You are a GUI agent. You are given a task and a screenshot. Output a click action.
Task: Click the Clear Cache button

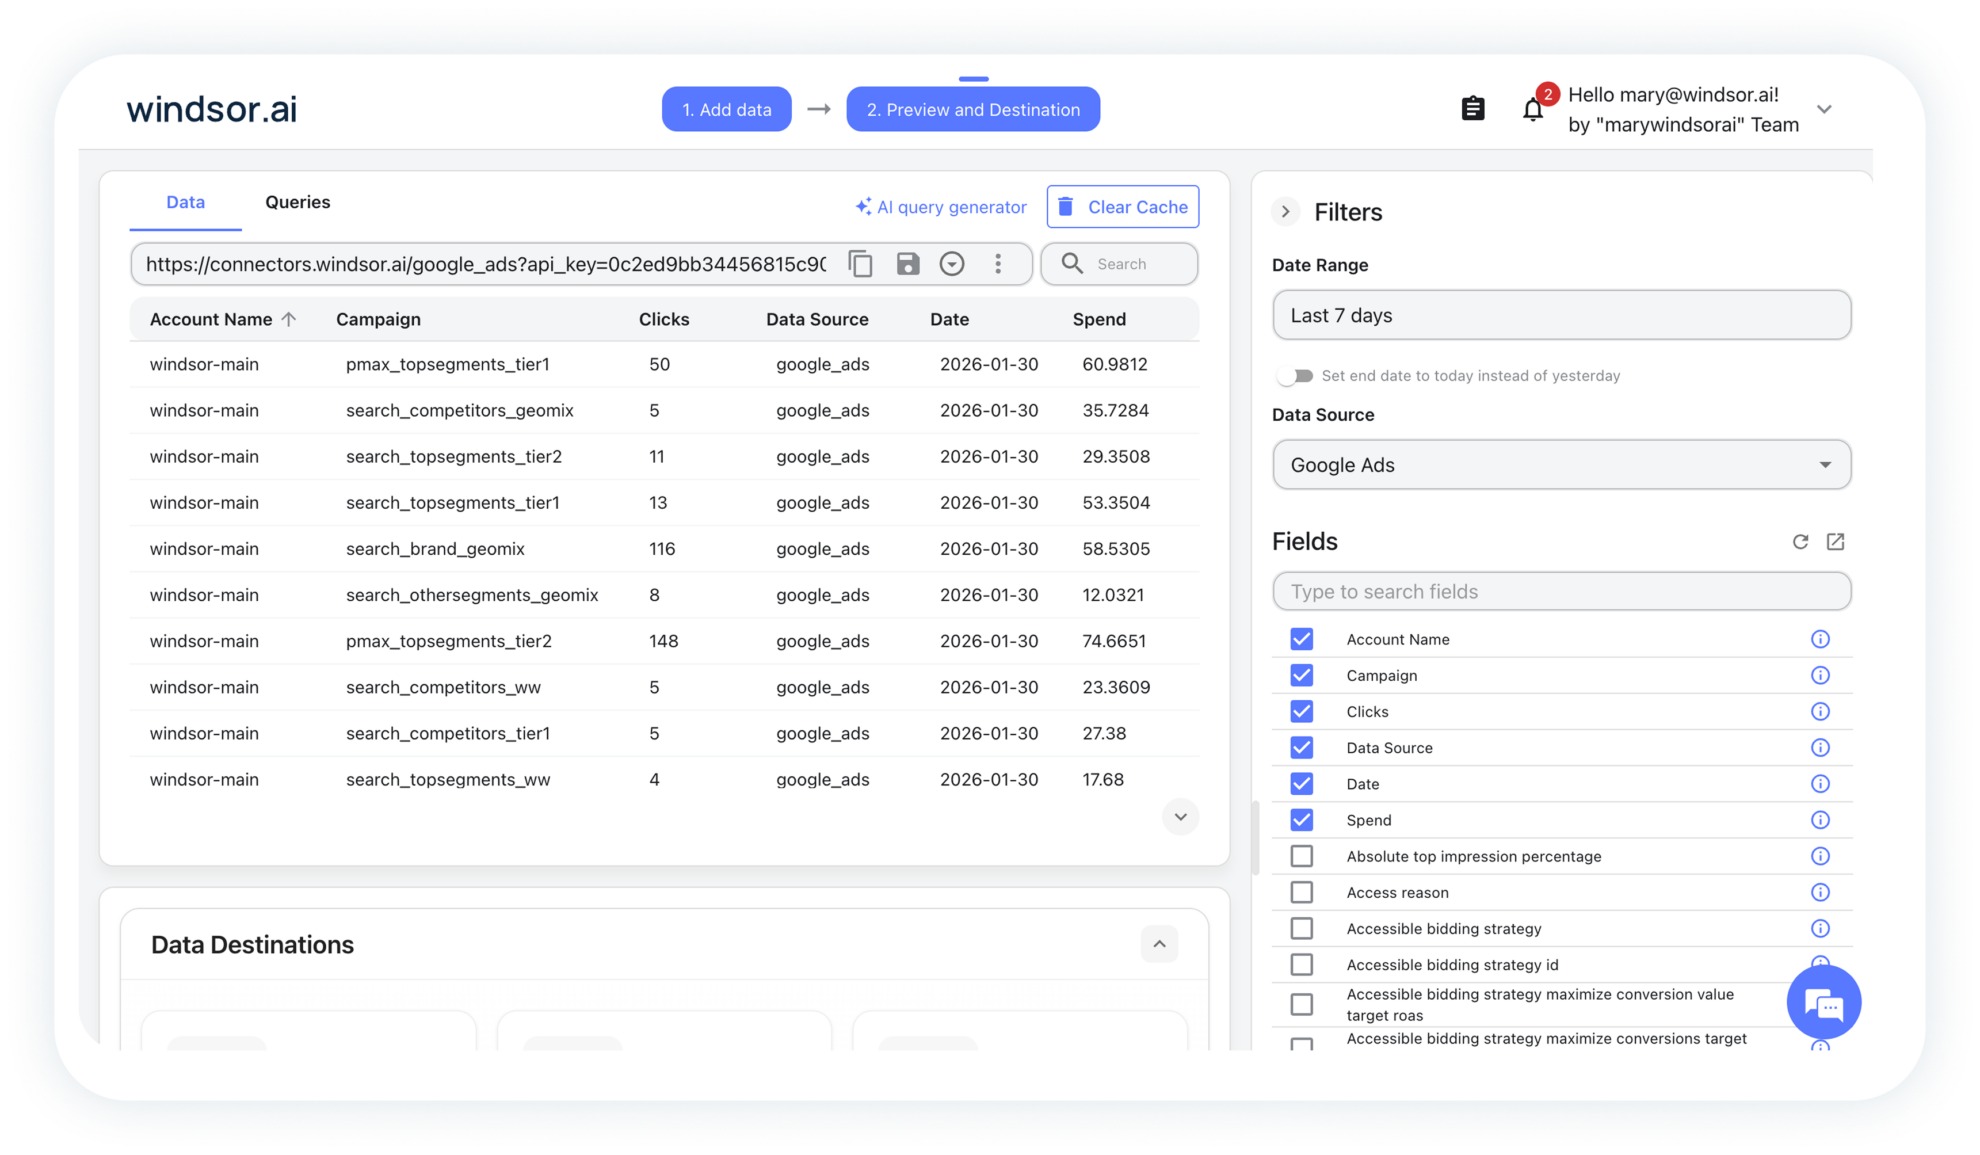[x=1122, y=207]
